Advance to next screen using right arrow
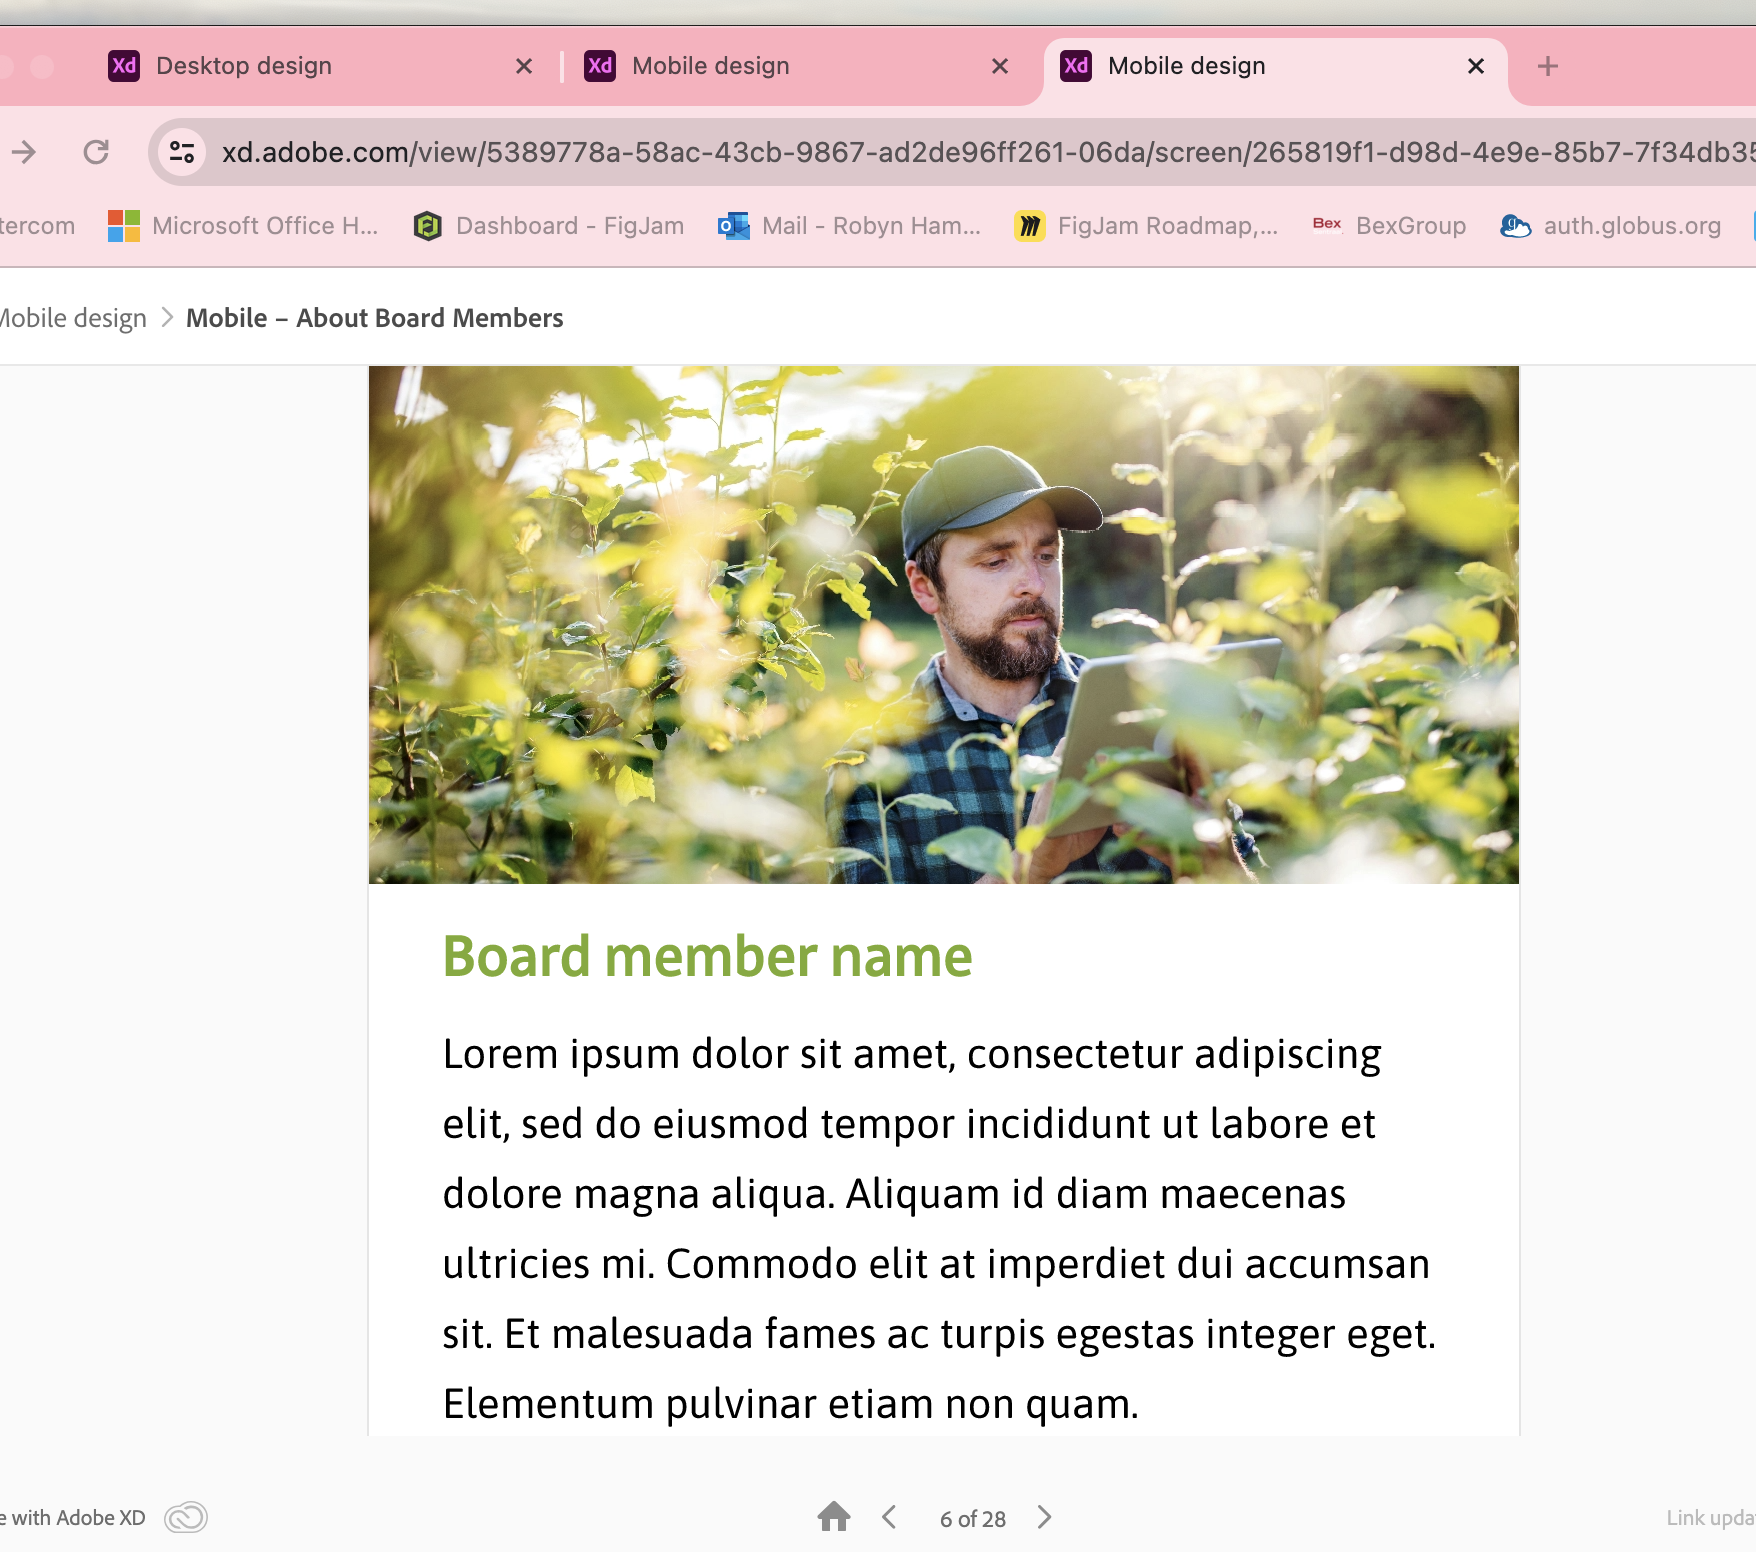The image size is (1756, 1552). point(1044,1517)
